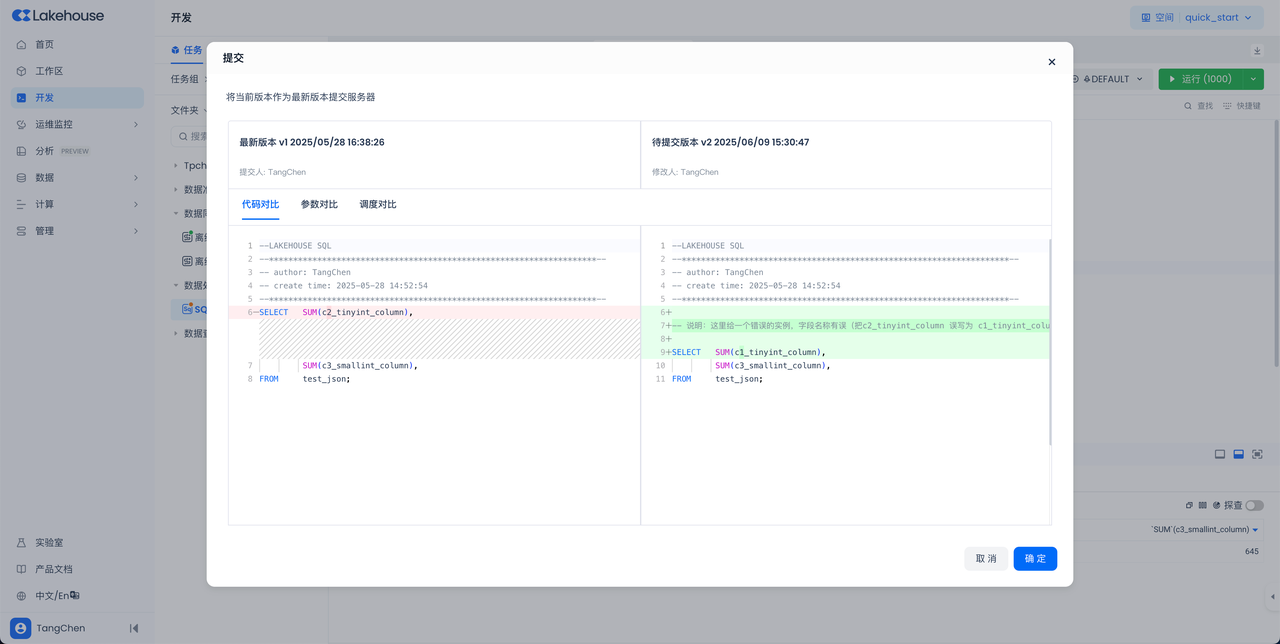The height and width of the screenshot is (644, 1280).
Task: Open the 工作区 cube icon in sidebar
Action: 21,71
